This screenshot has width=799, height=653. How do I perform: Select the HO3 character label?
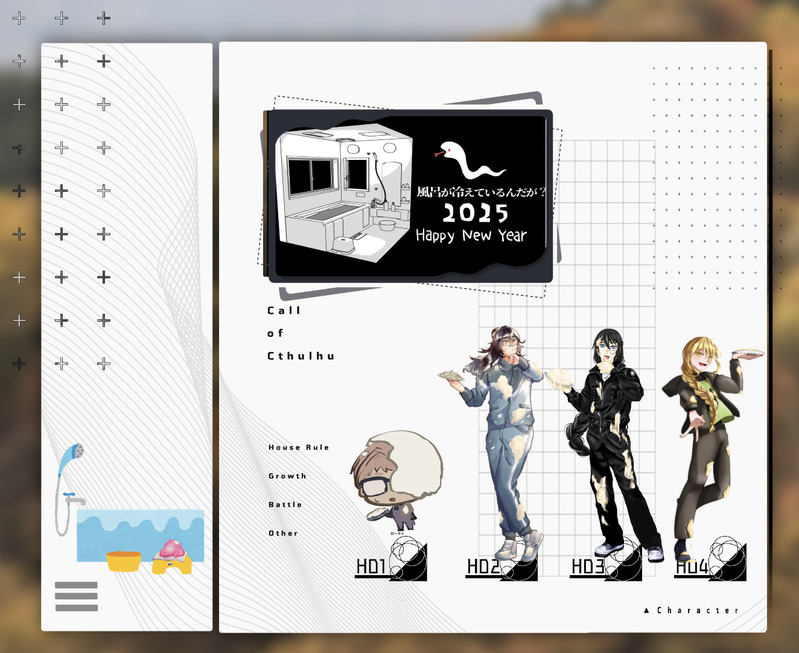click(606, 562)
